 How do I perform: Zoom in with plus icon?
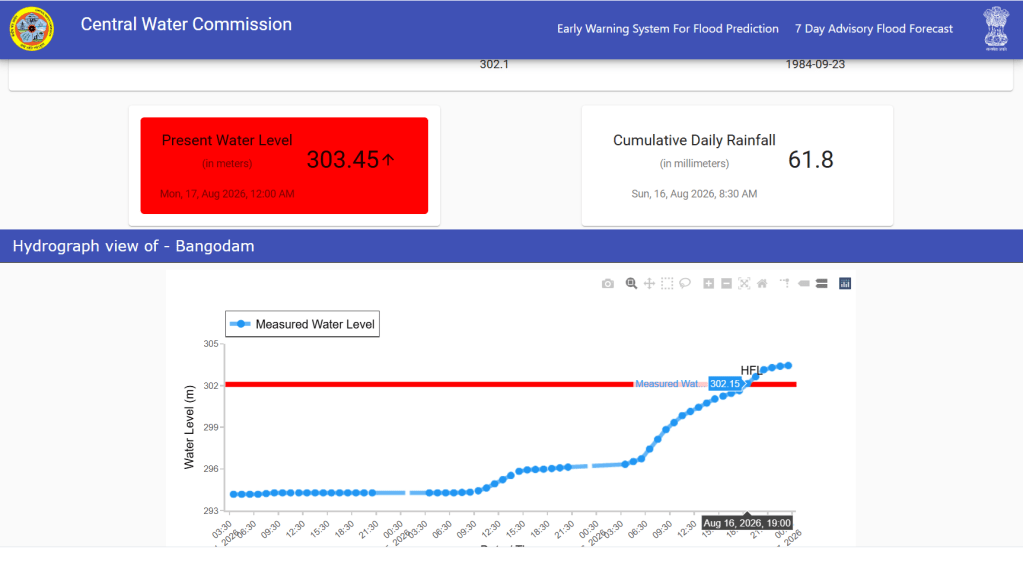pos(709,283)
